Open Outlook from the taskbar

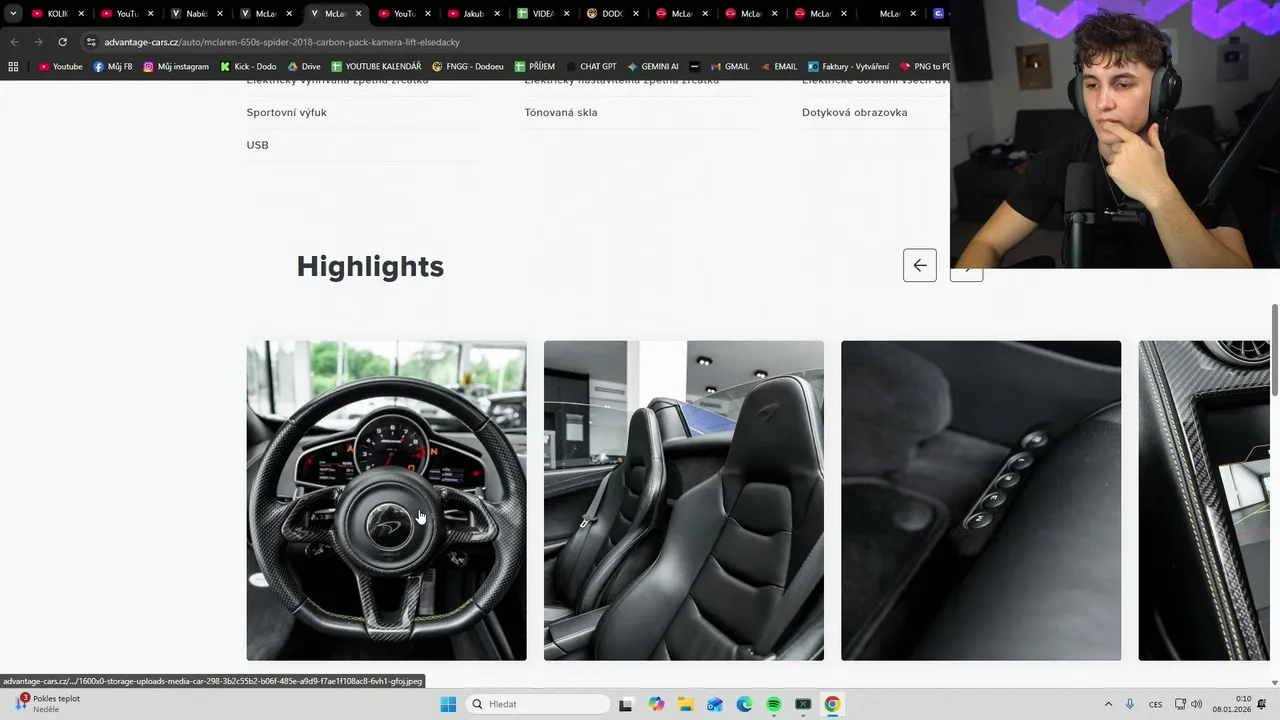click(714, 704)
